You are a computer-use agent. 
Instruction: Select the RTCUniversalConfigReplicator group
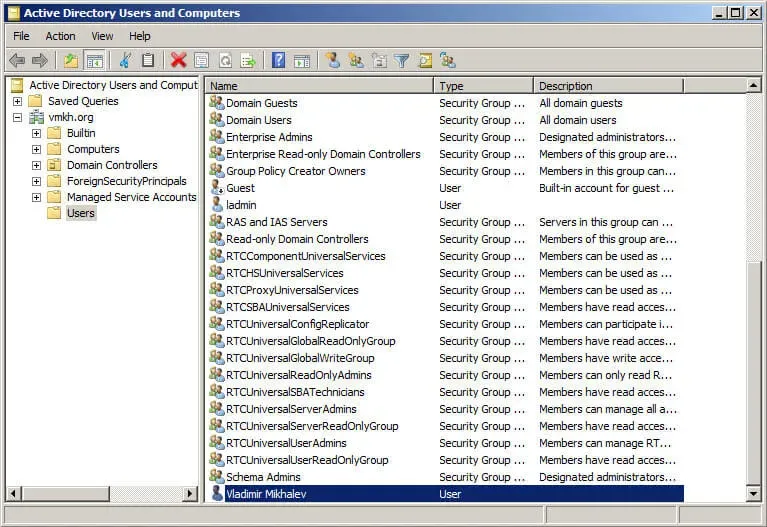297,324
